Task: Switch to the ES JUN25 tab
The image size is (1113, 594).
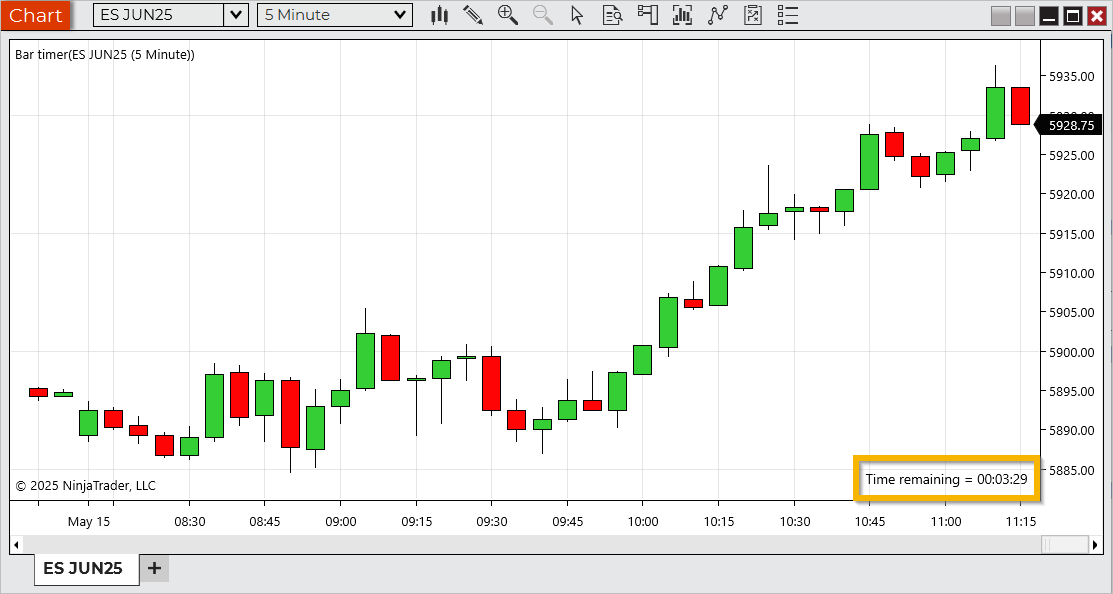Action: click(x=86, y=568)
